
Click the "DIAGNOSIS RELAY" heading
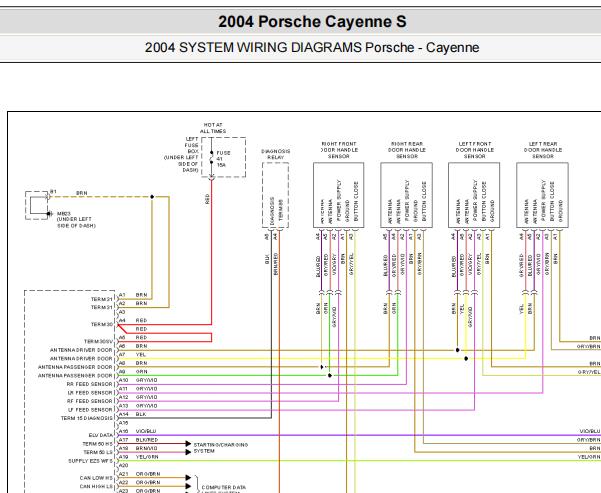pyautogui.click(x=276, y=154)
